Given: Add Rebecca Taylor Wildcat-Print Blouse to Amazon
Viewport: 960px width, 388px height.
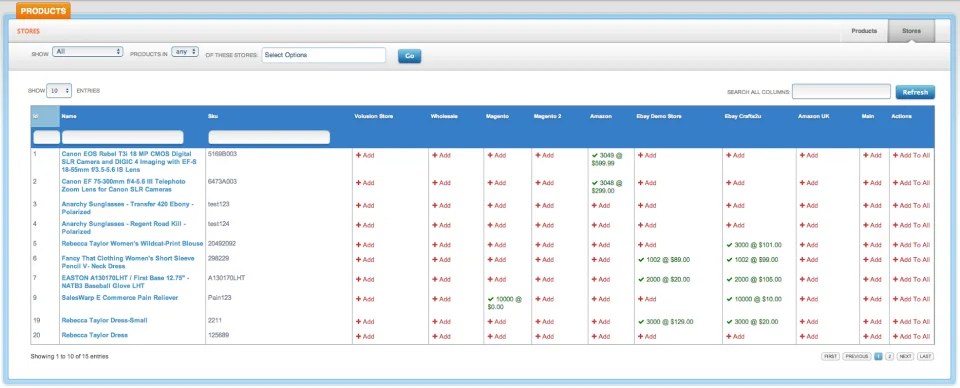Looking at the screenshot, I should click(601, 245).
